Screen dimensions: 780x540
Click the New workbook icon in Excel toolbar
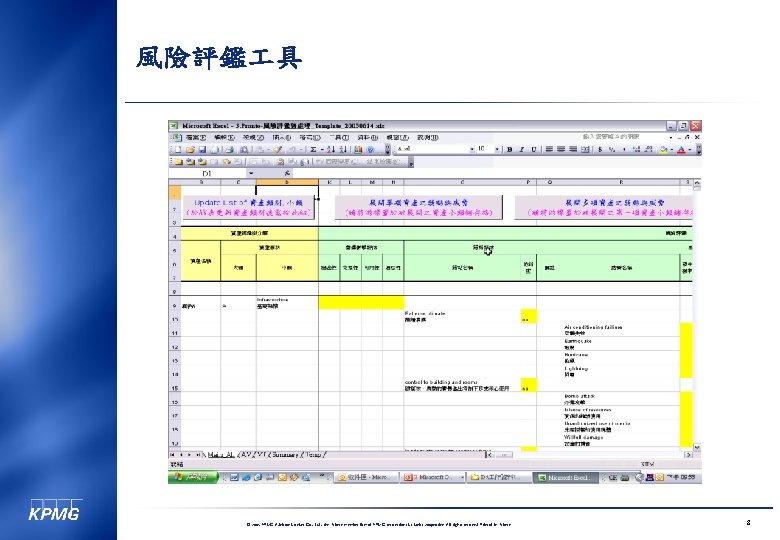[x=178, y=149]
